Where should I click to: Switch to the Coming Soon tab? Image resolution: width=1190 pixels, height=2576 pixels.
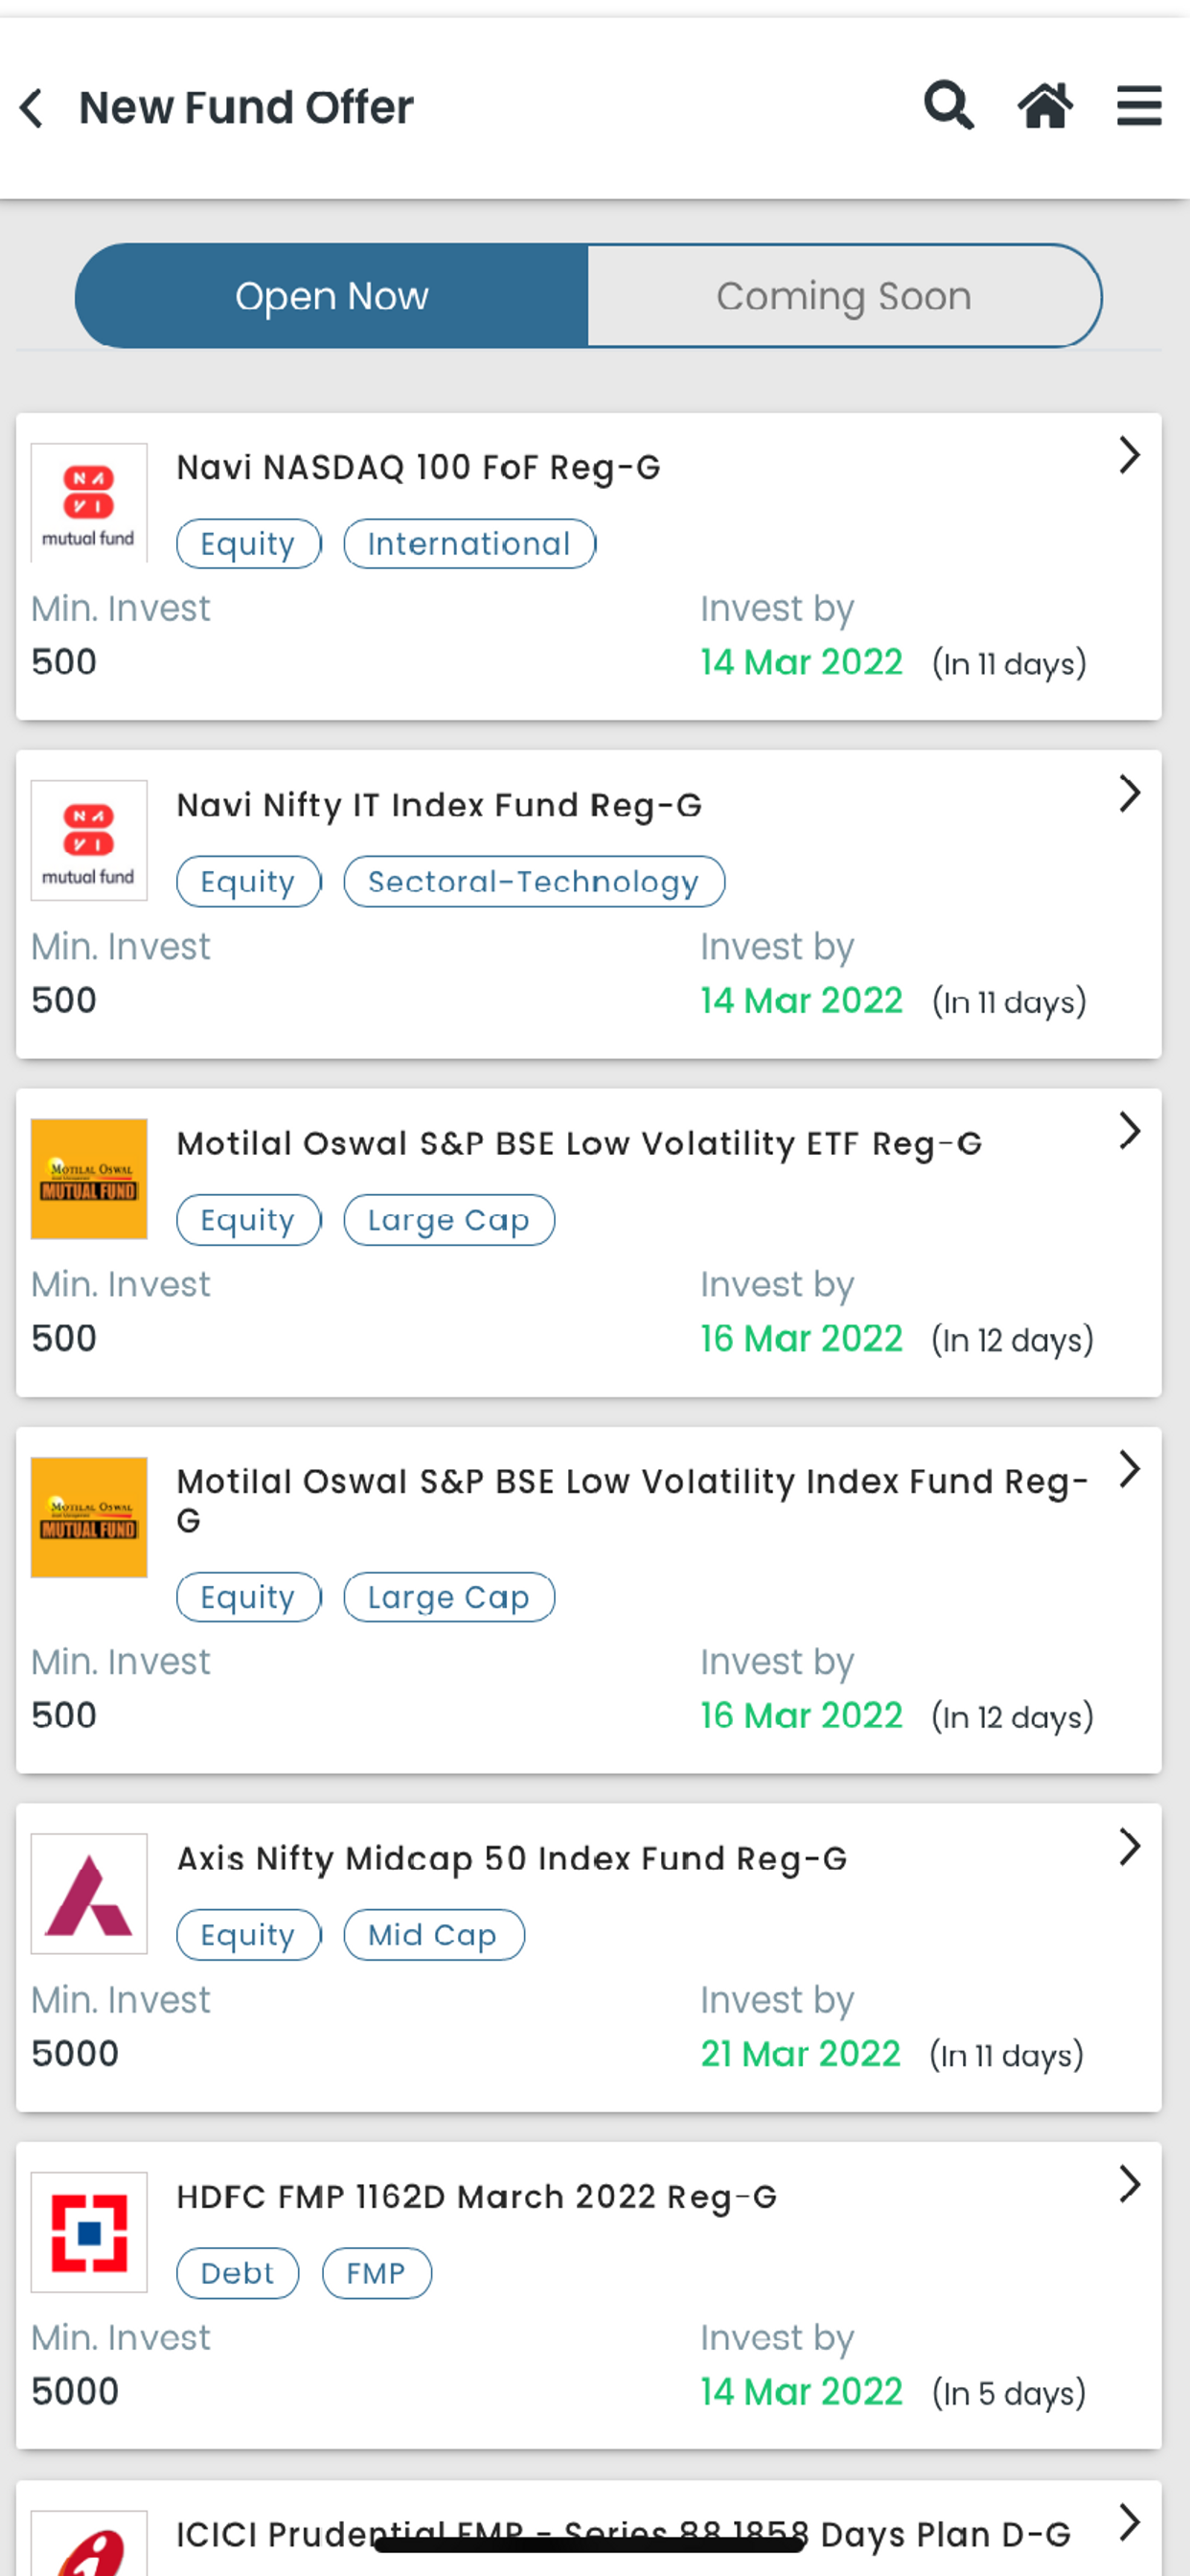point(844,296)
